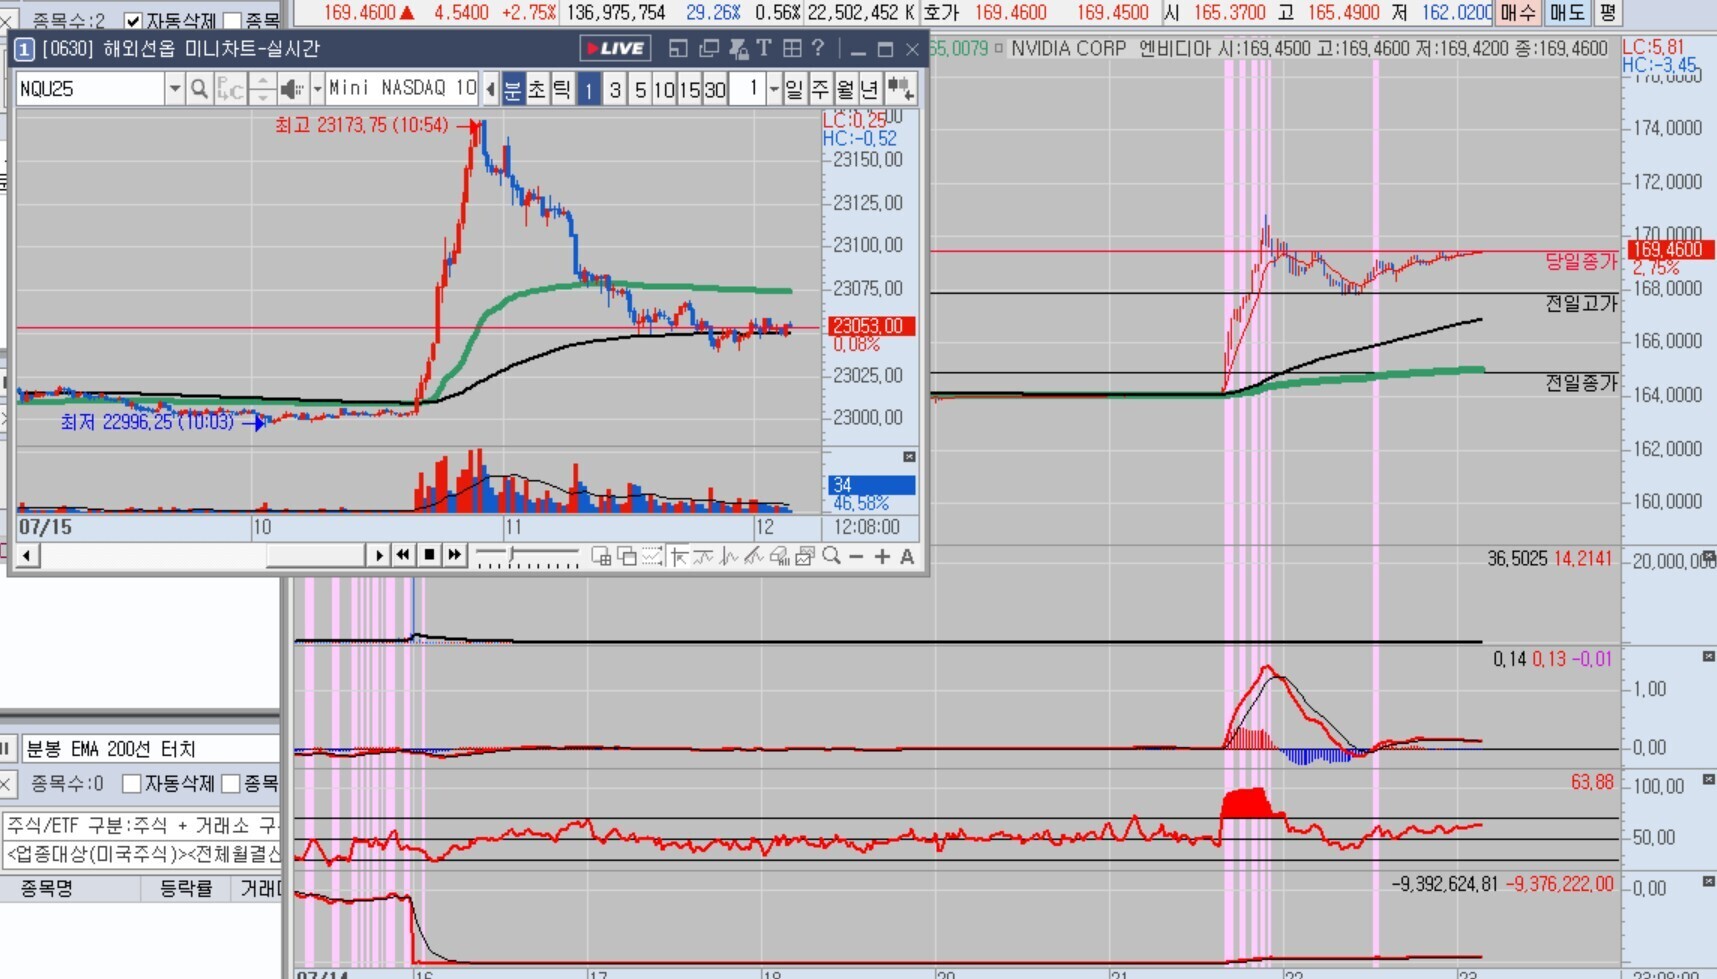1717x979 pixels.
Task: Toggle the top 종목 checkbox beside 자동삭제
Action: (233, 21)
